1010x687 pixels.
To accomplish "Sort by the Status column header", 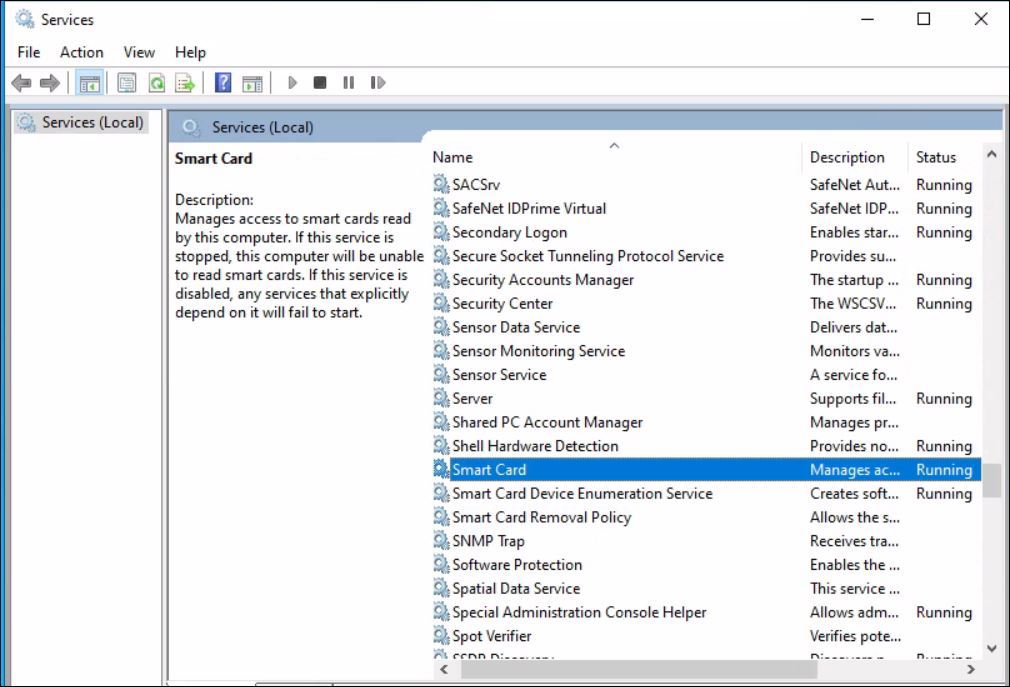I will 944,158.
